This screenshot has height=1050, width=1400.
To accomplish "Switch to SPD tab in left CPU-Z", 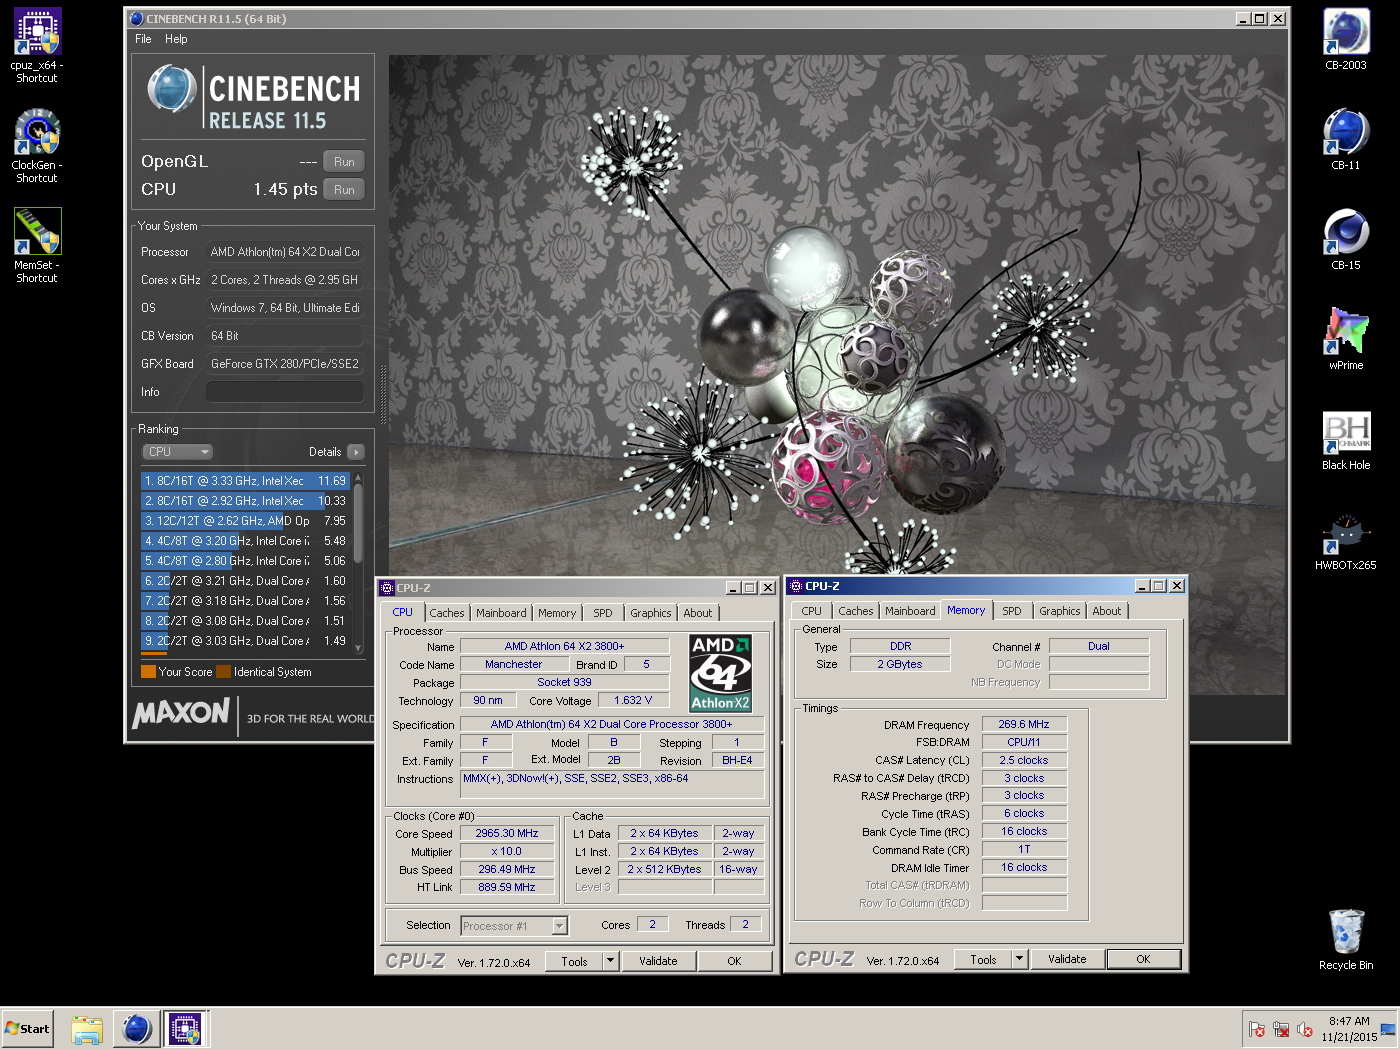I will pyautogui.click(x=602, y=613).
